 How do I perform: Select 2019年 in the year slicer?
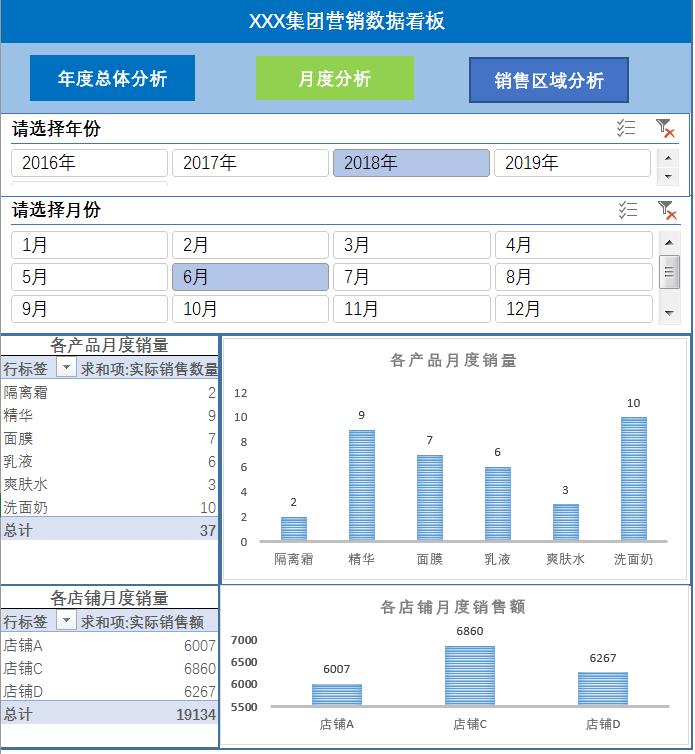click(572, 163)
